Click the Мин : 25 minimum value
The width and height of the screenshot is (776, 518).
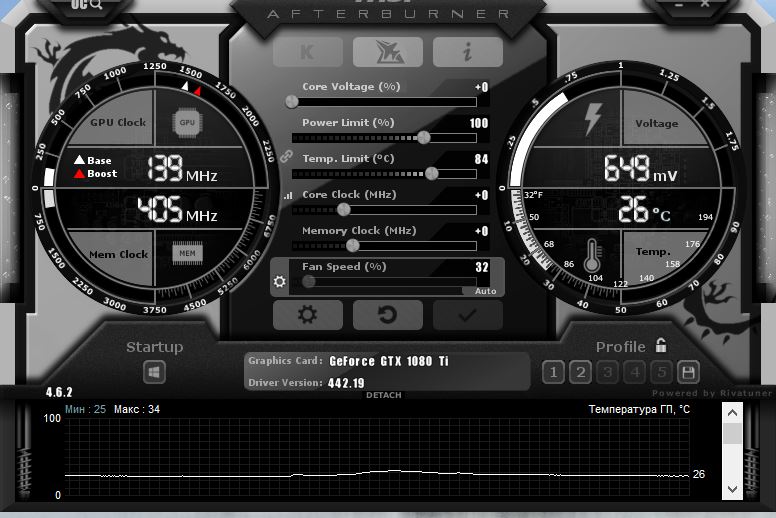point(85,409)
